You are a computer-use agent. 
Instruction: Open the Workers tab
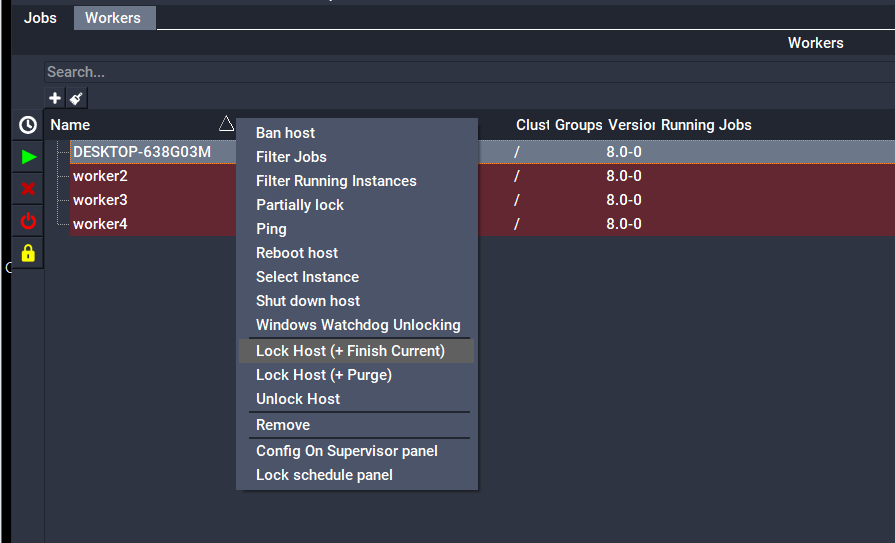pyautogui.click(x=113, y=18)
